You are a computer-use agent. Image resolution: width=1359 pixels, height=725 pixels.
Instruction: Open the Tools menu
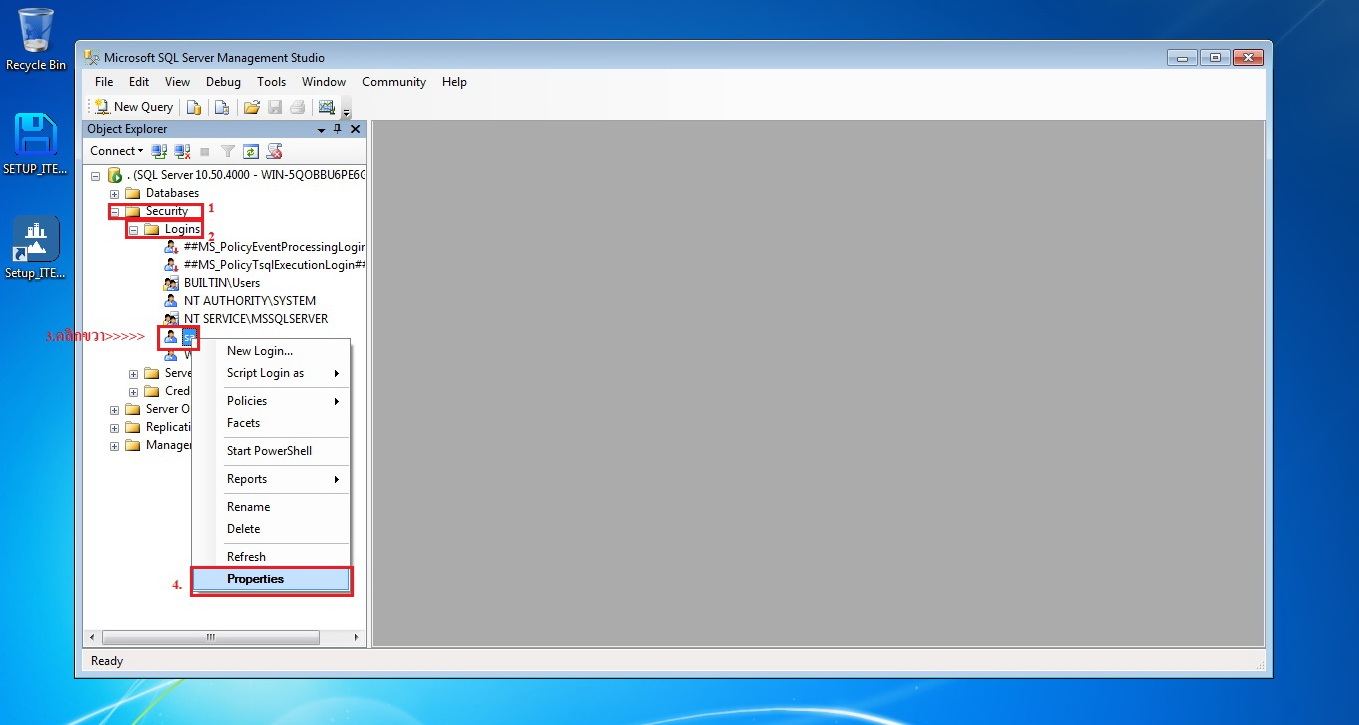[x=271, y=82]
